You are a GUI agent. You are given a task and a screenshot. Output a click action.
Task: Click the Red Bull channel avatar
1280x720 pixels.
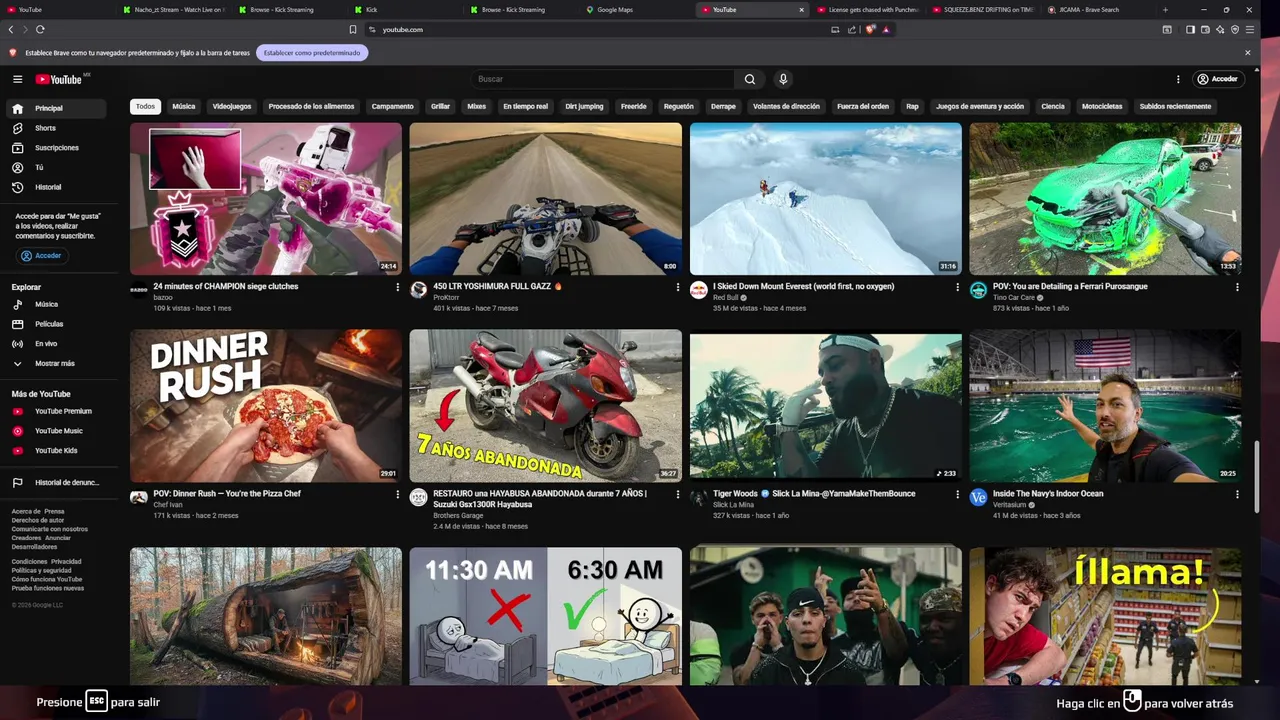click(x=699, y=290)
